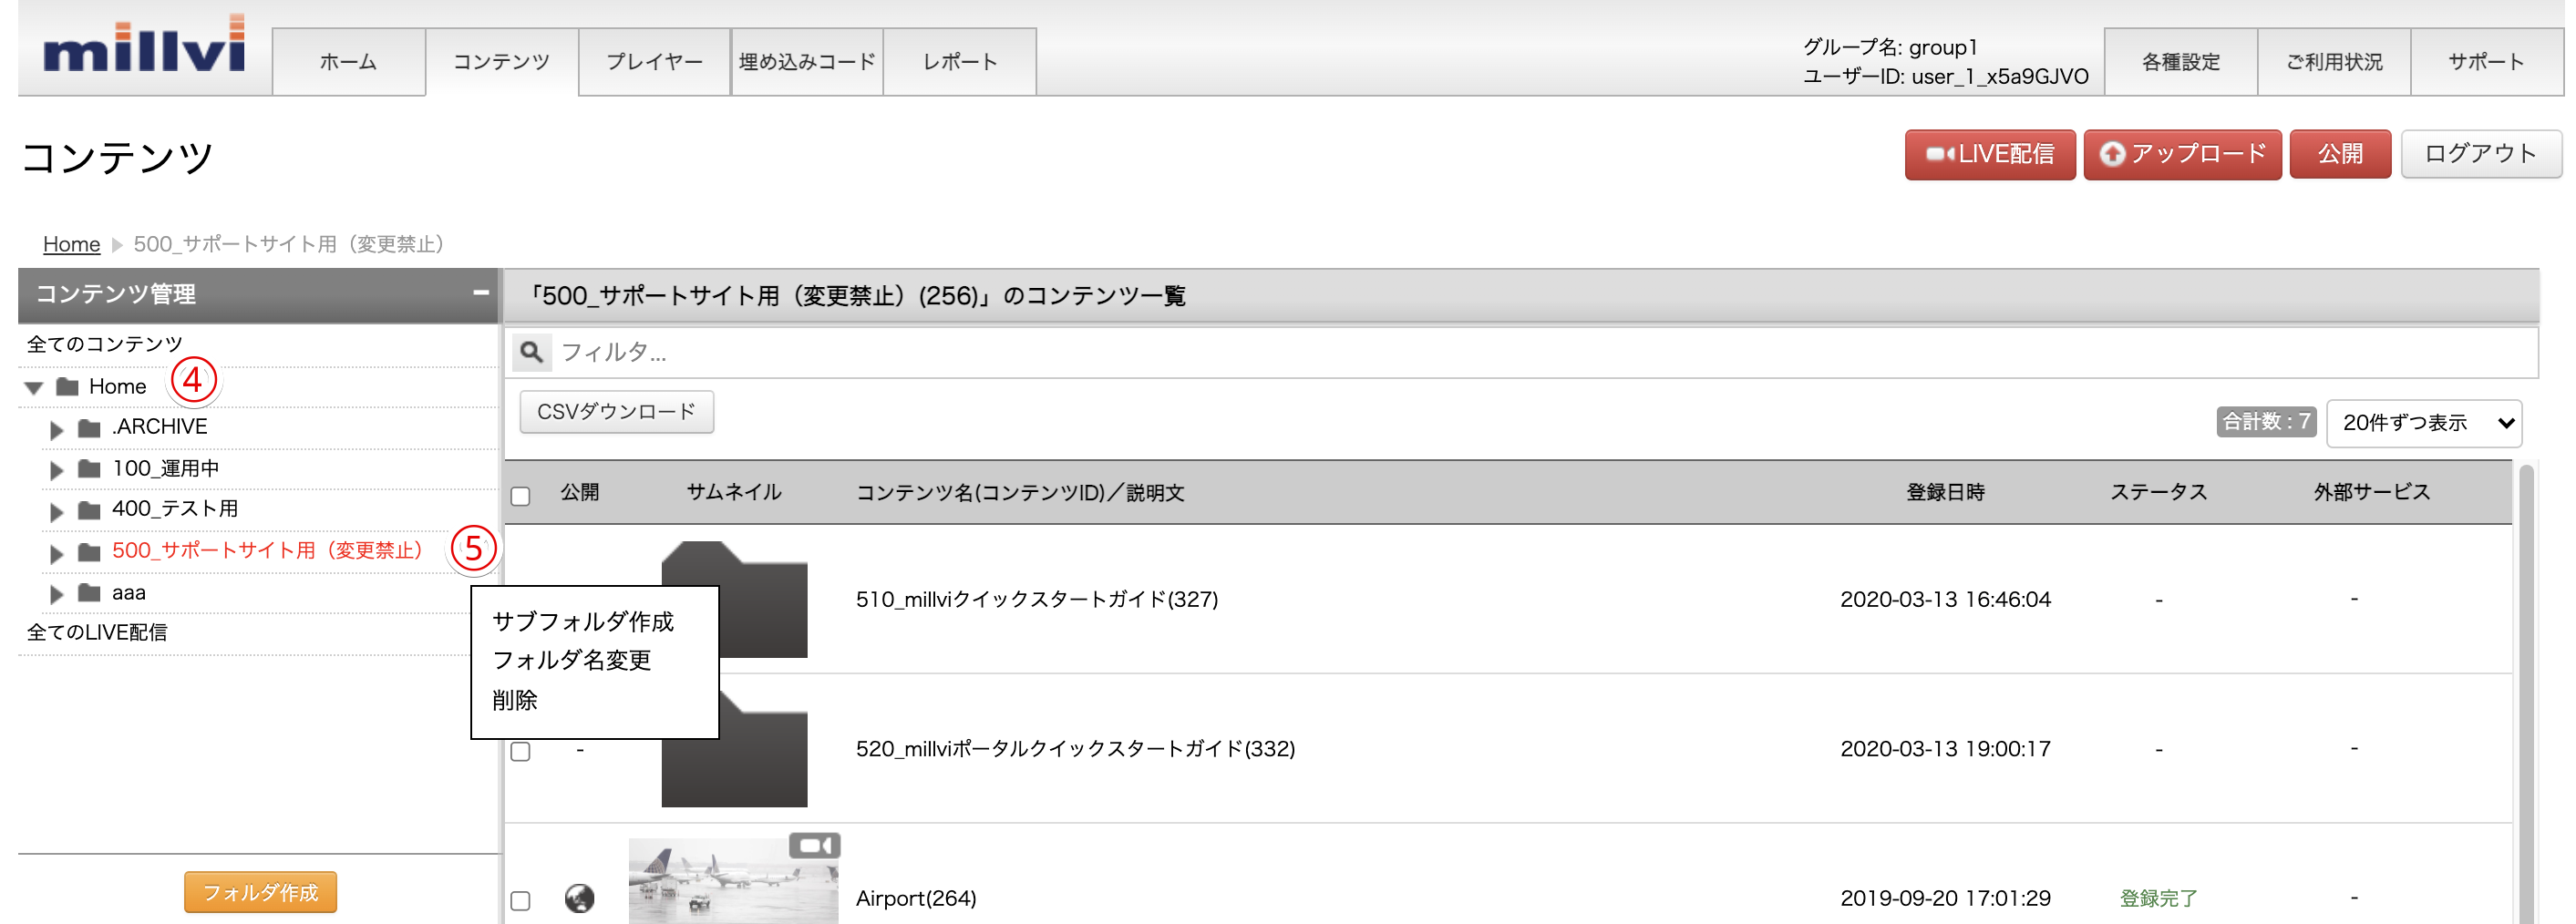Toggle the select-all checkbox in table header
Viewport: 2576px width, 924px height.
tap(521, 496)
